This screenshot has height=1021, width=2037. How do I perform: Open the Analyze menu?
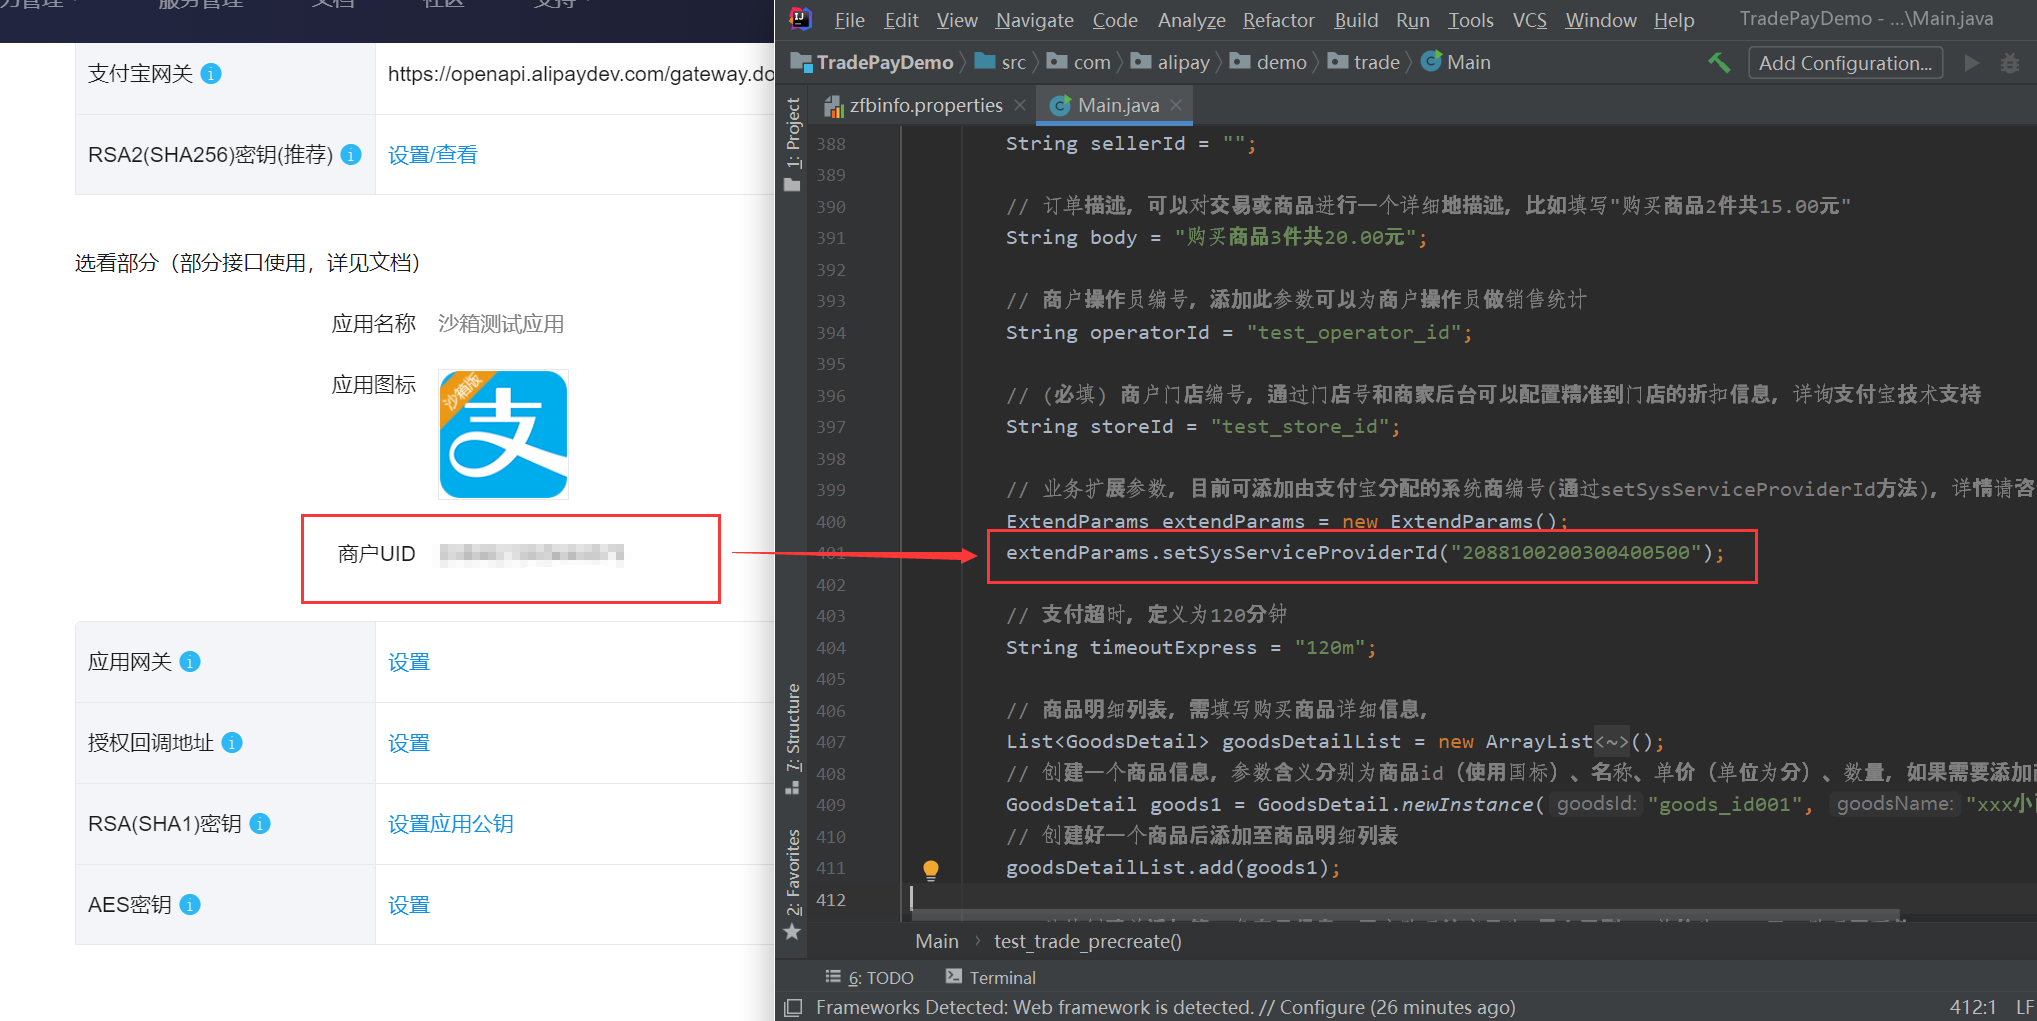click(1191, 20)
